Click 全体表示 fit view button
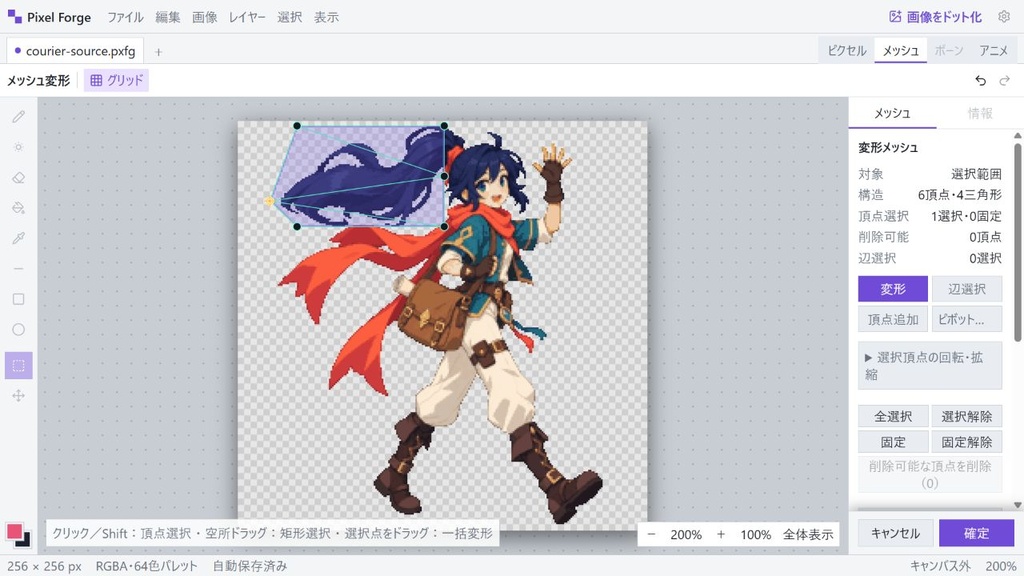 [x=808, y=534]
